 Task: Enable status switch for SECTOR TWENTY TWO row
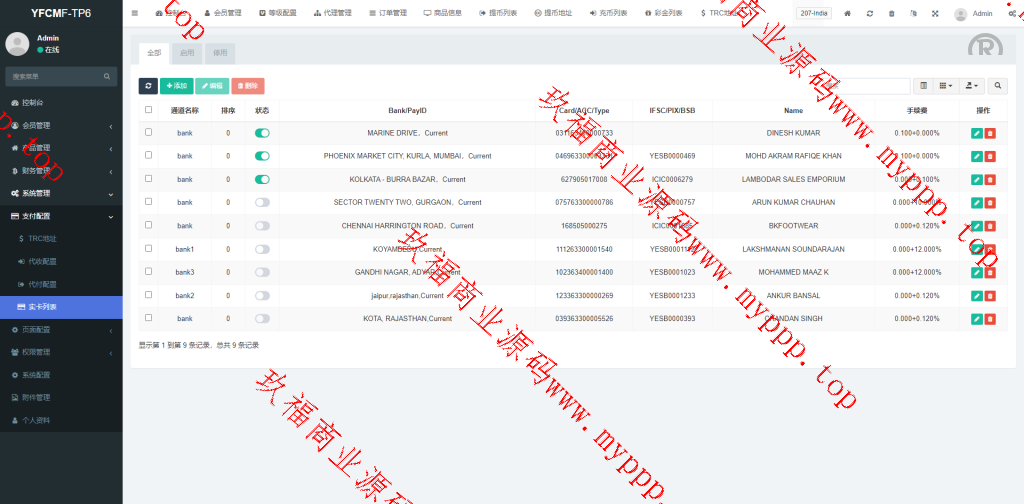[262, 202]
